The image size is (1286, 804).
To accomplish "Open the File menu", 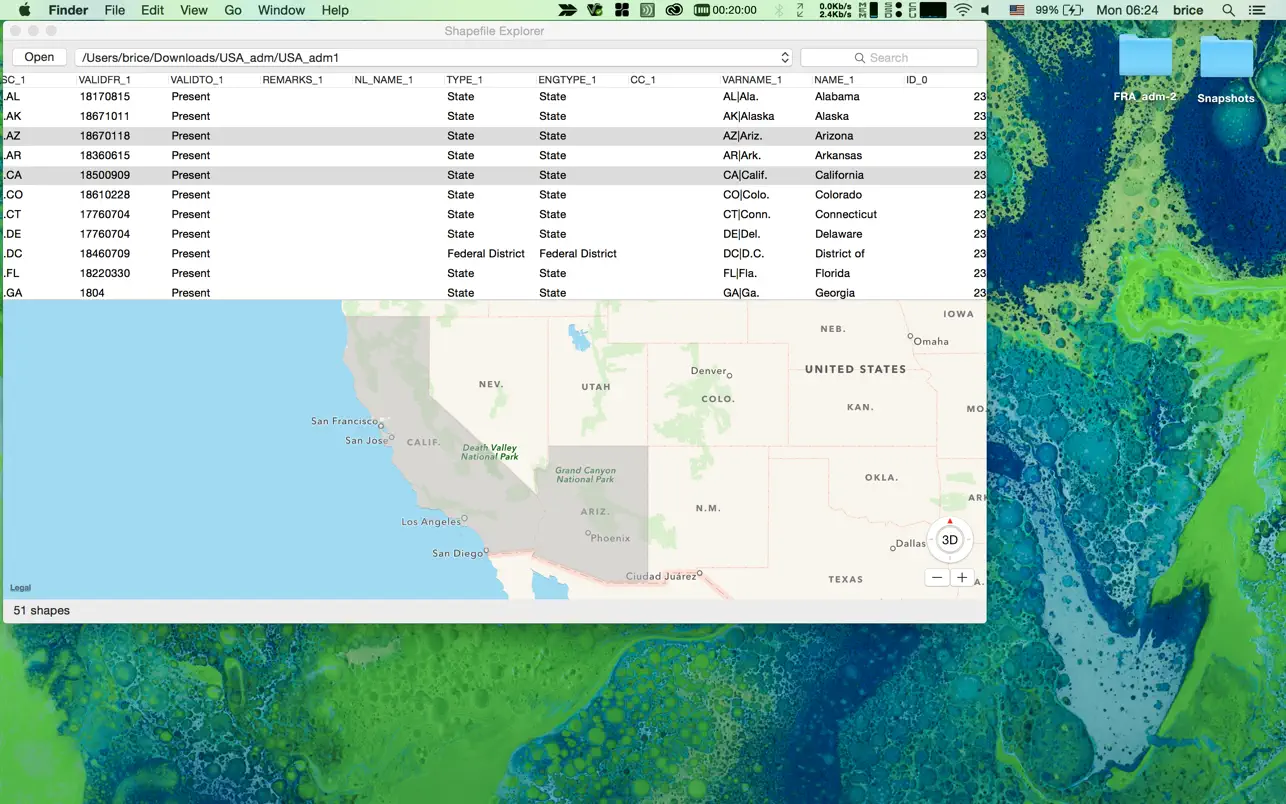I will point(114,10).
